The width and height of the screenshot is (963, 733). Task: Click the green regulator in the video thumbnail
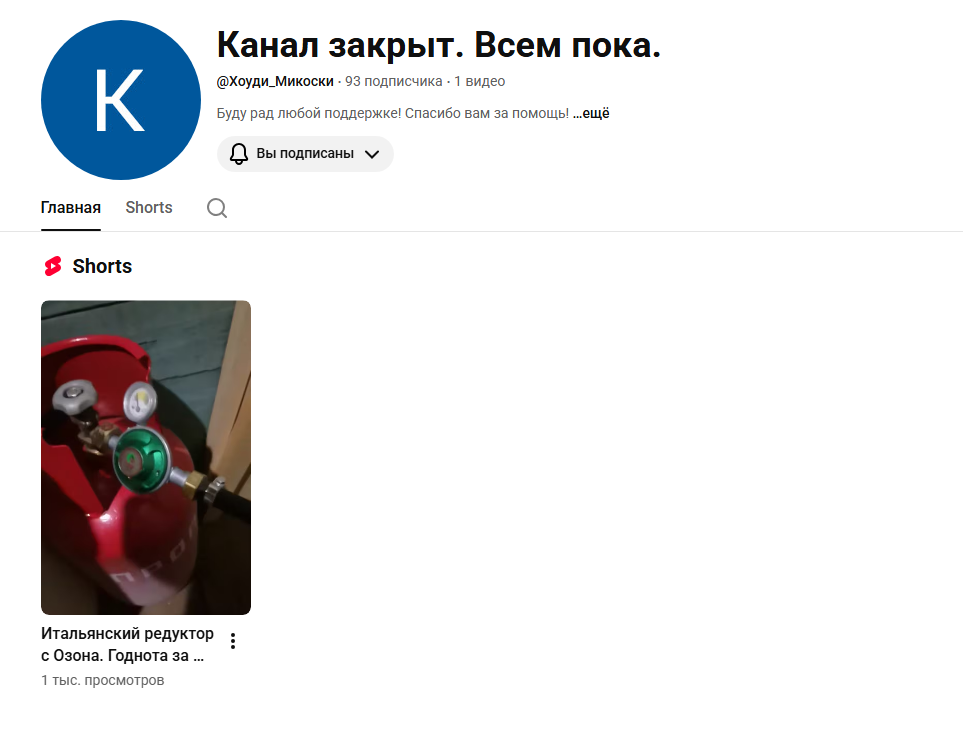[x=141, y=460]
